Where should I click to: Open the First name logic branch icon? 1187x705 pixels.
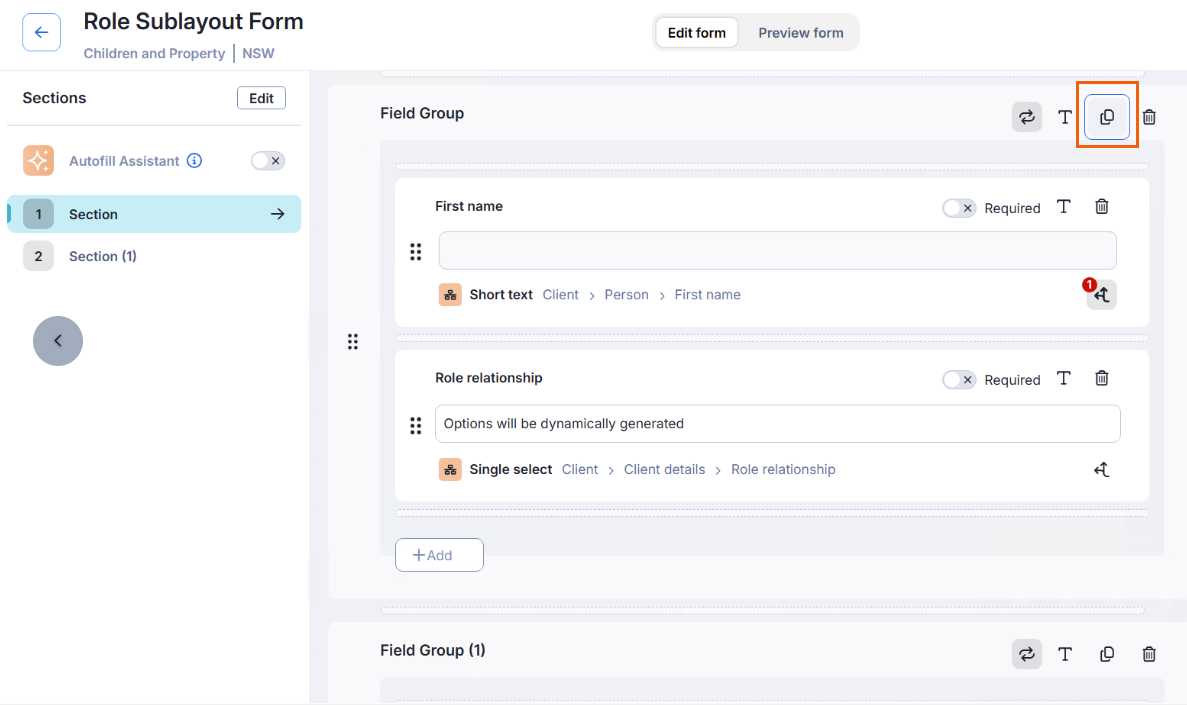(x=1101, y=295)
